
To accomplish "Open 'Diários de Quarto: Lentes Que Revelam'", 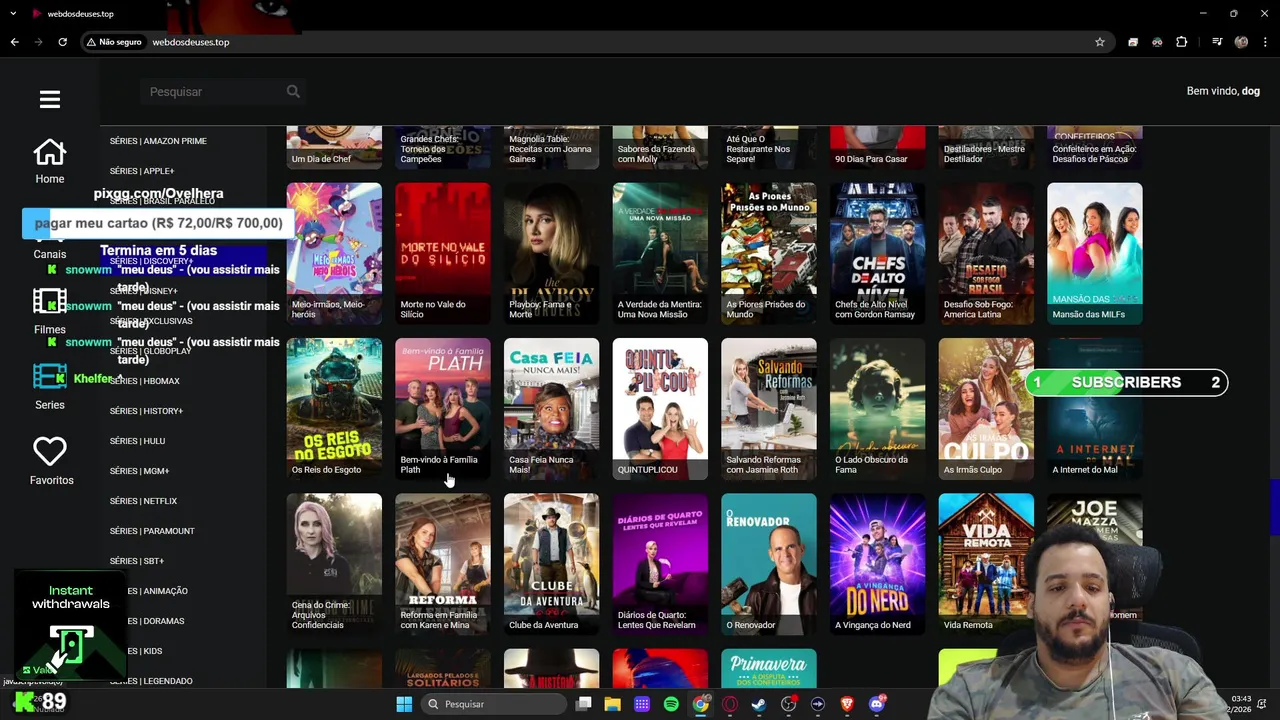I will [x=660, y=564].
